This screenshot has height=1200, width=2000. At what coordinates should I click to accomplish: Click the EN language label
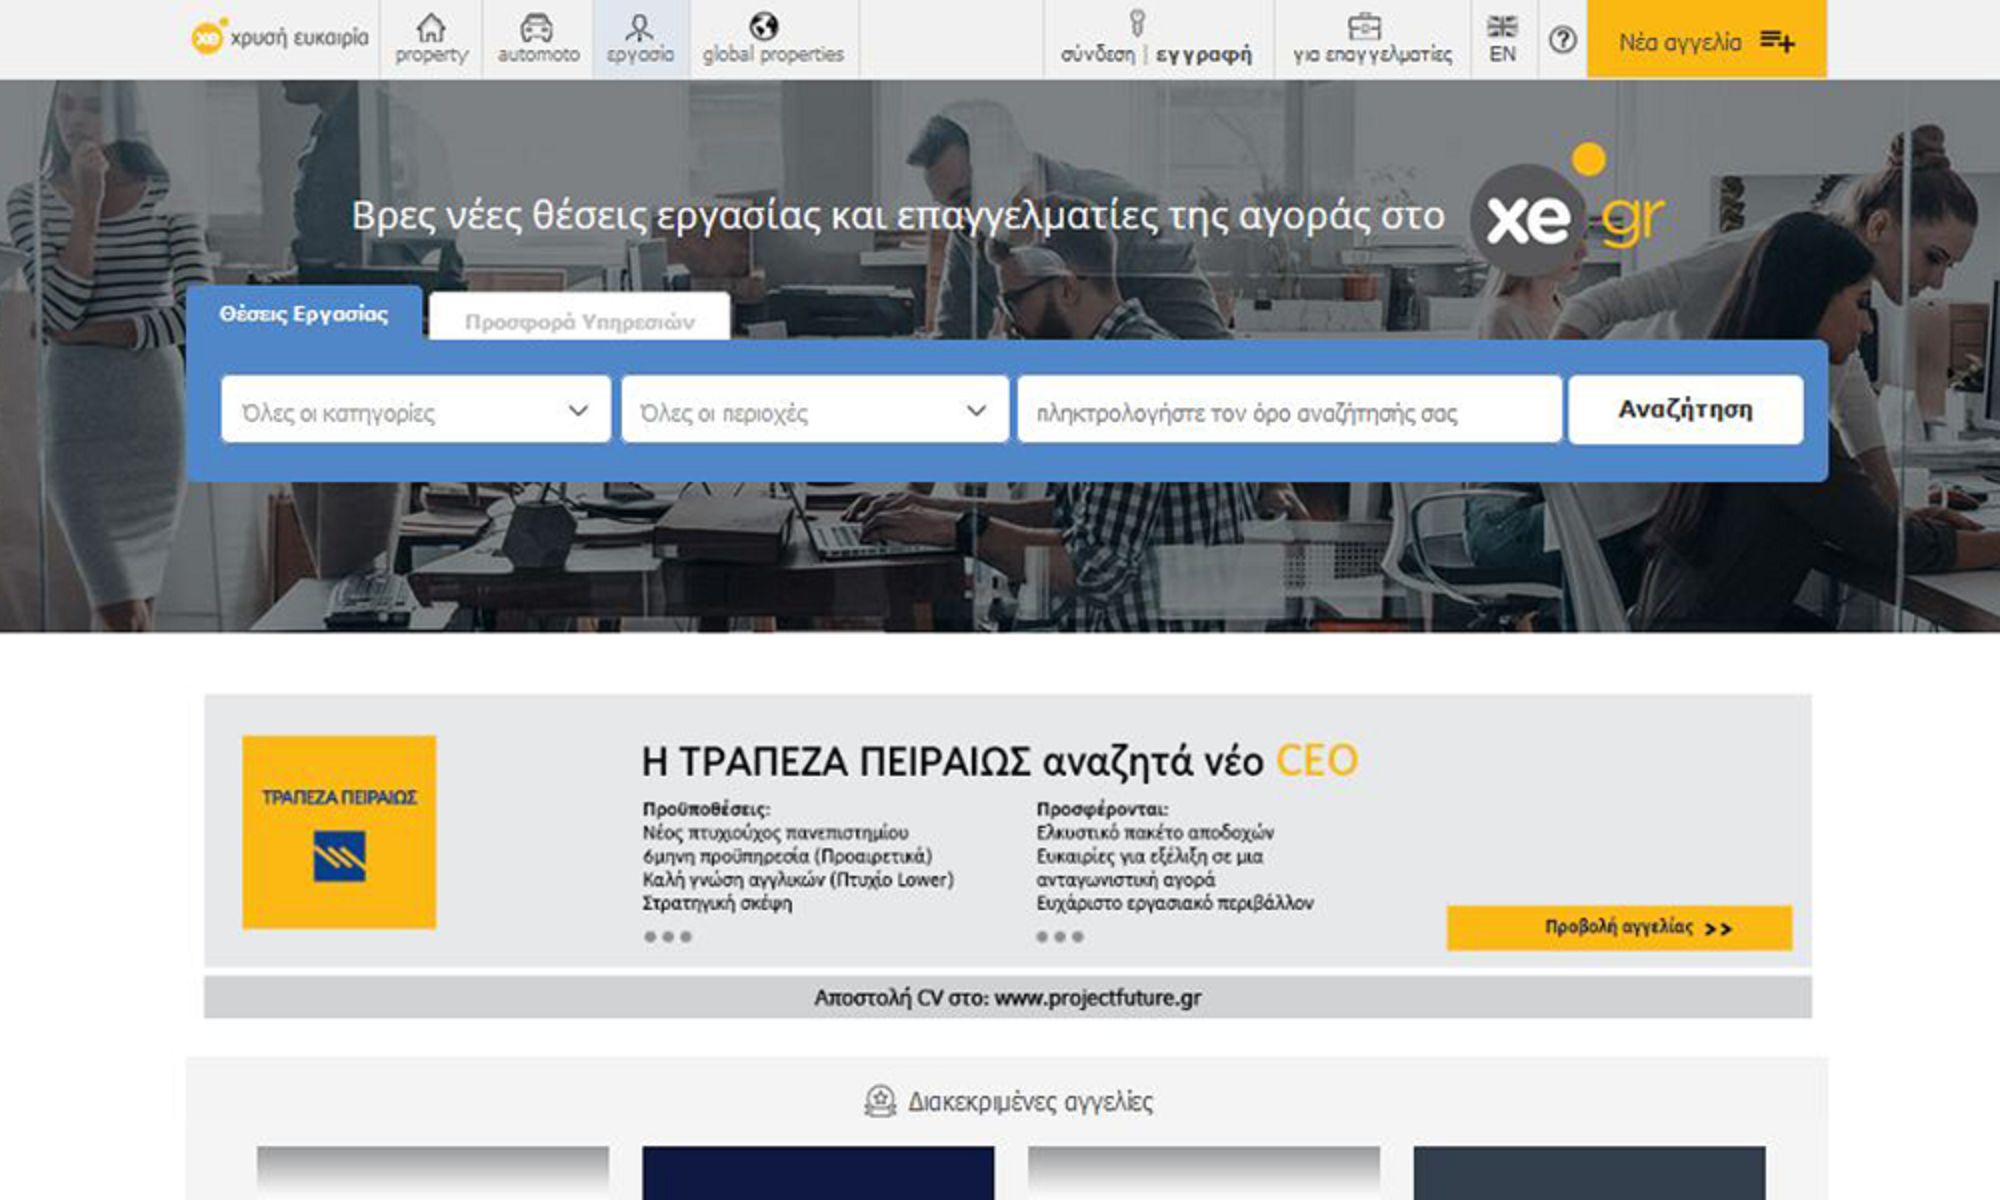tap(1502, 54)
